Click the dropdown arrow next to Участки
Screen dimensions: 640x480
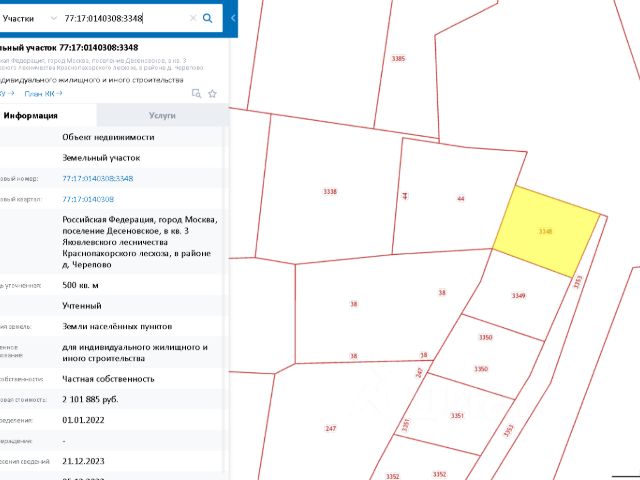click(53, 18)
